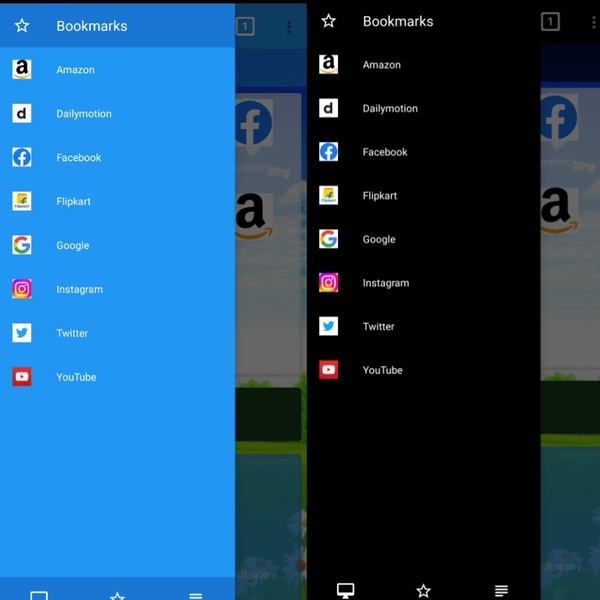Image resolution: width=600 pixels, height=600 pixels.
Task: Choose Flipkart label in the dark bookmarks list
Action: 380,196
